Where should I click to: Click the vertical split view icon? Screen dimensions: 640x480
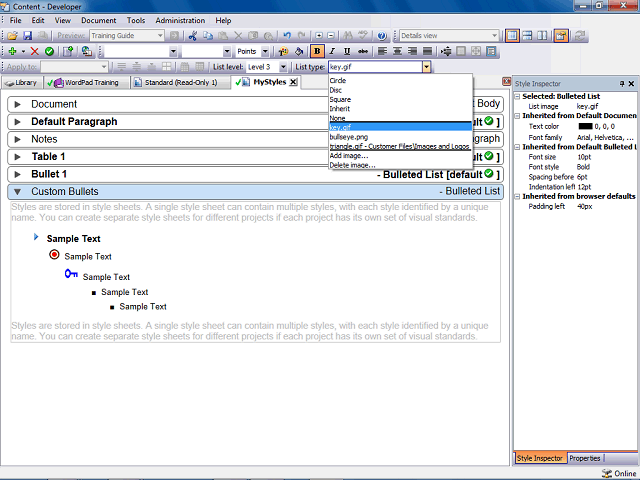[542, 36]
